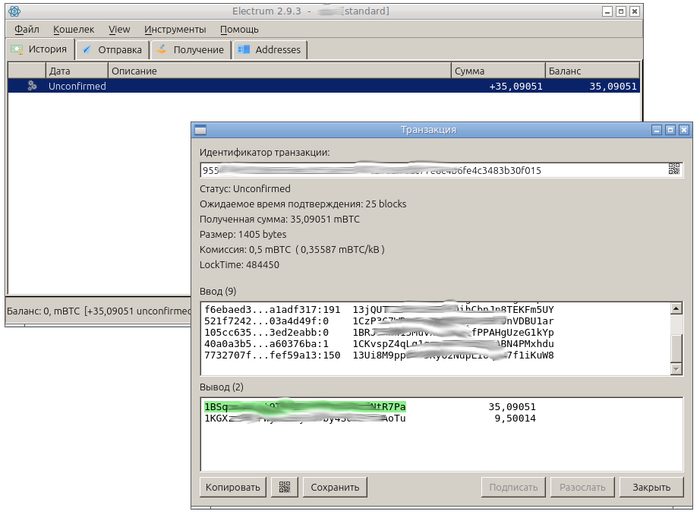700x518 pixels.
Task: Click the green highlighted output address 1BSq
Action: tap(305, 406)
